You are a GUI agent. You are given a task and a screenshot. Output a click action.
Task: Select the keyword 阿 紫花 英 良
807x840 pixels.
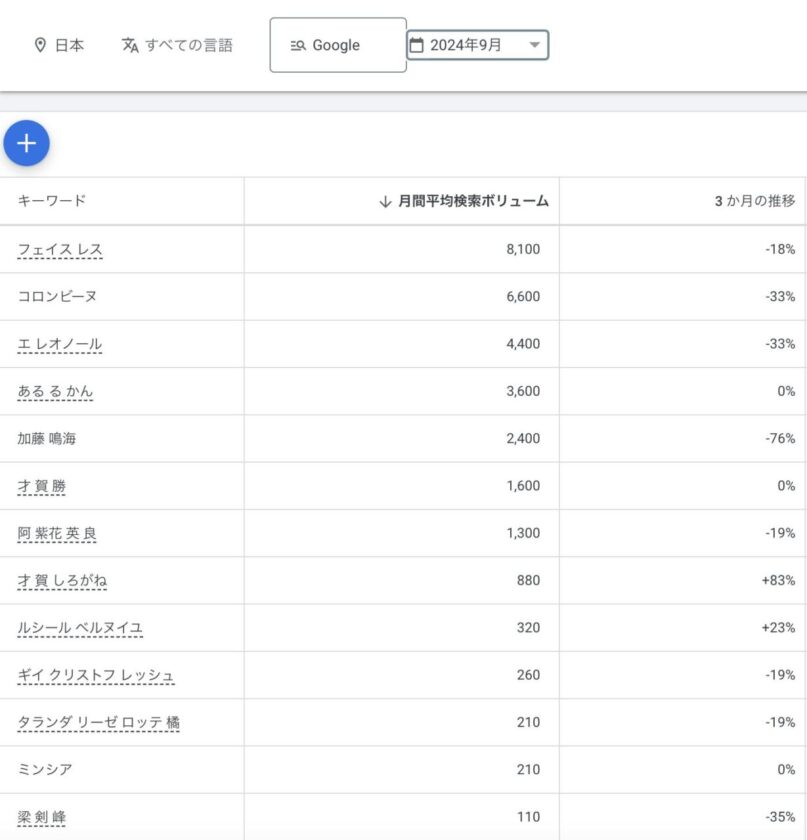pos(57,533)
